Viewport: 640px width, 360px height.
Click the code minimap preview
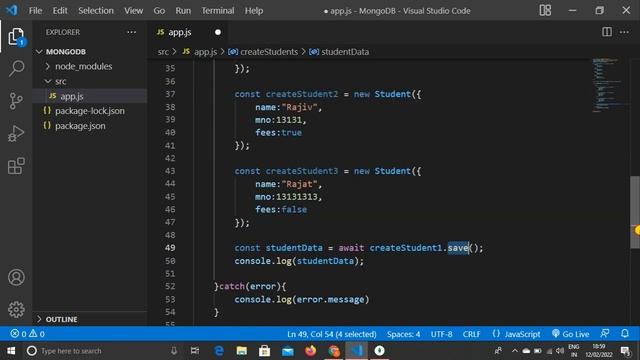point(609,85)
